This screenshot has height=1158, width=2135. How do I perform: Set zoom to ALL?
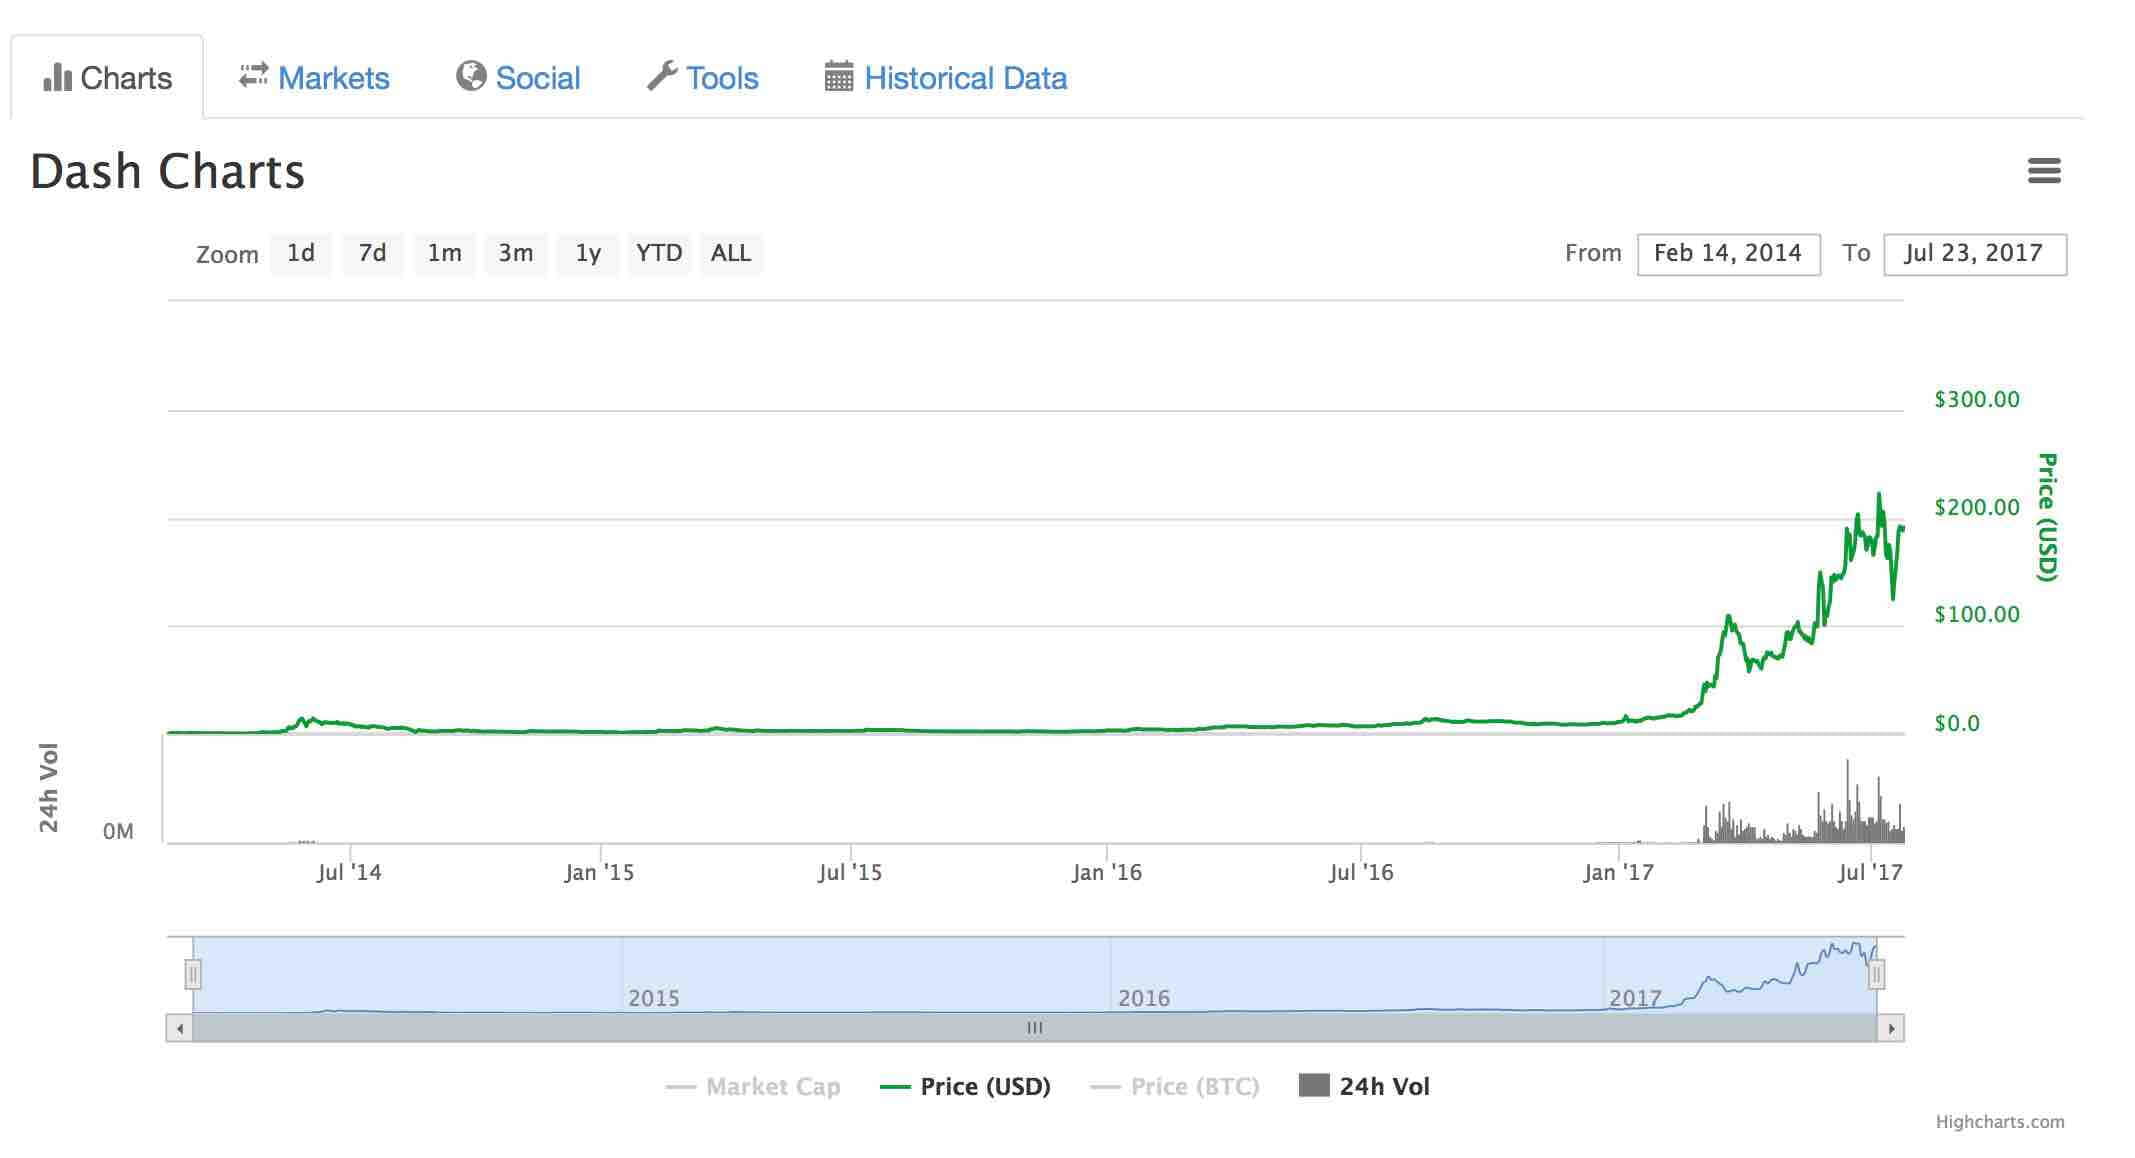[731, 254]
